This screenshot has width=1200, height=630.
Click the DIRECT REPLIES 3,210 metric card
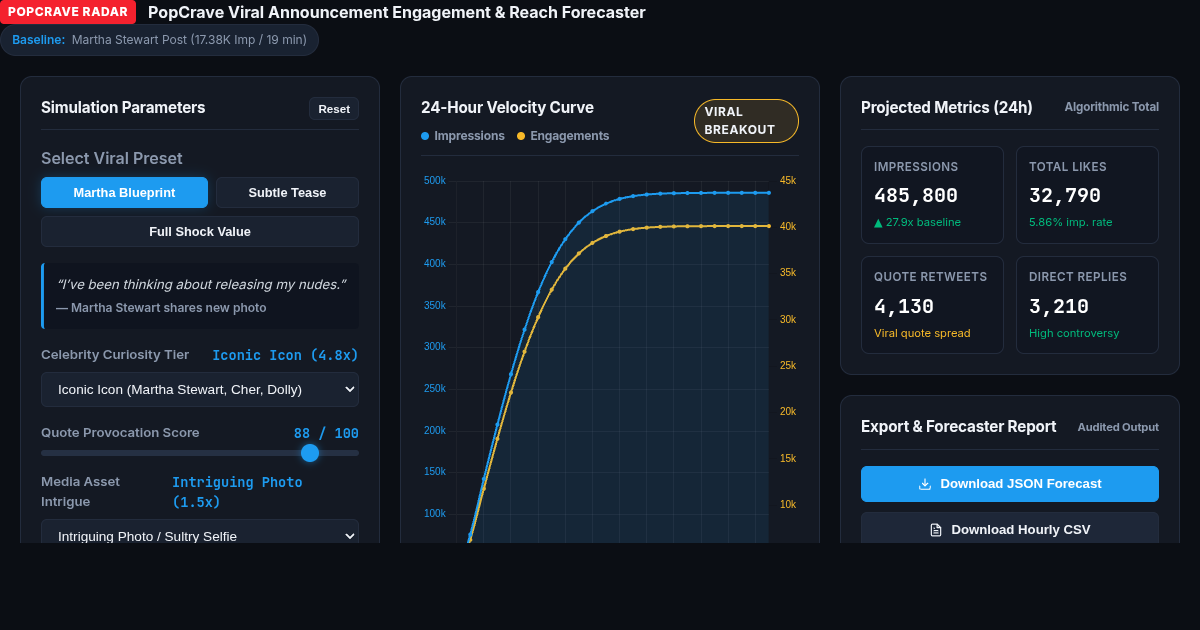point(1087,305)
